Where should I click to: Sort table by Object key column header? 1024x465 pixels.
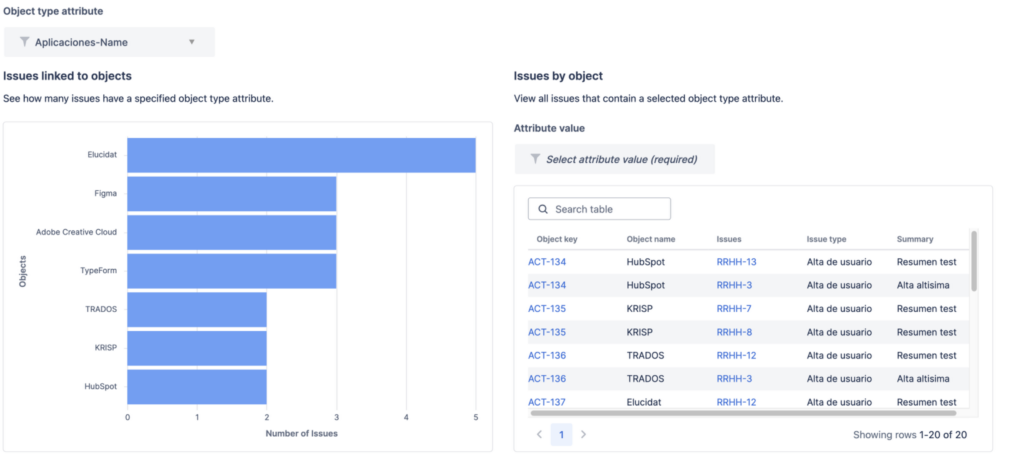pyautogui.click(x=557, y=239)
